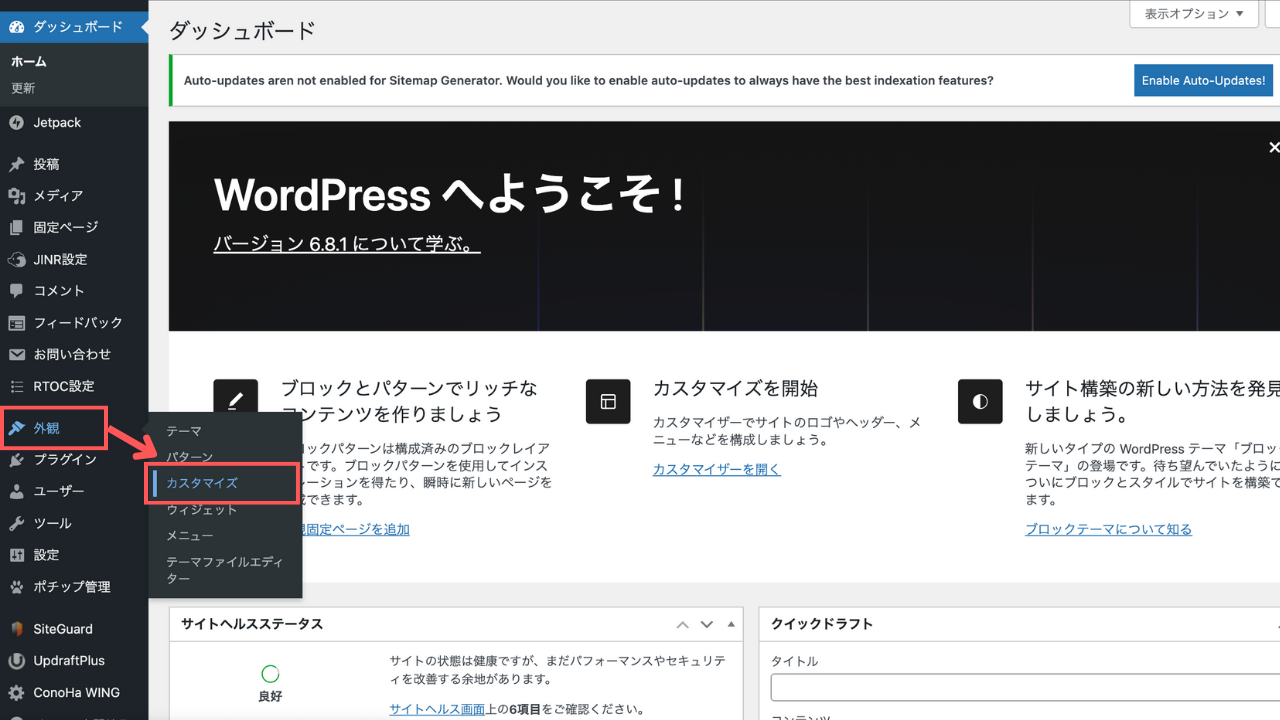Click the Dashboard gauge icon in sidebar

coord(16,27)
